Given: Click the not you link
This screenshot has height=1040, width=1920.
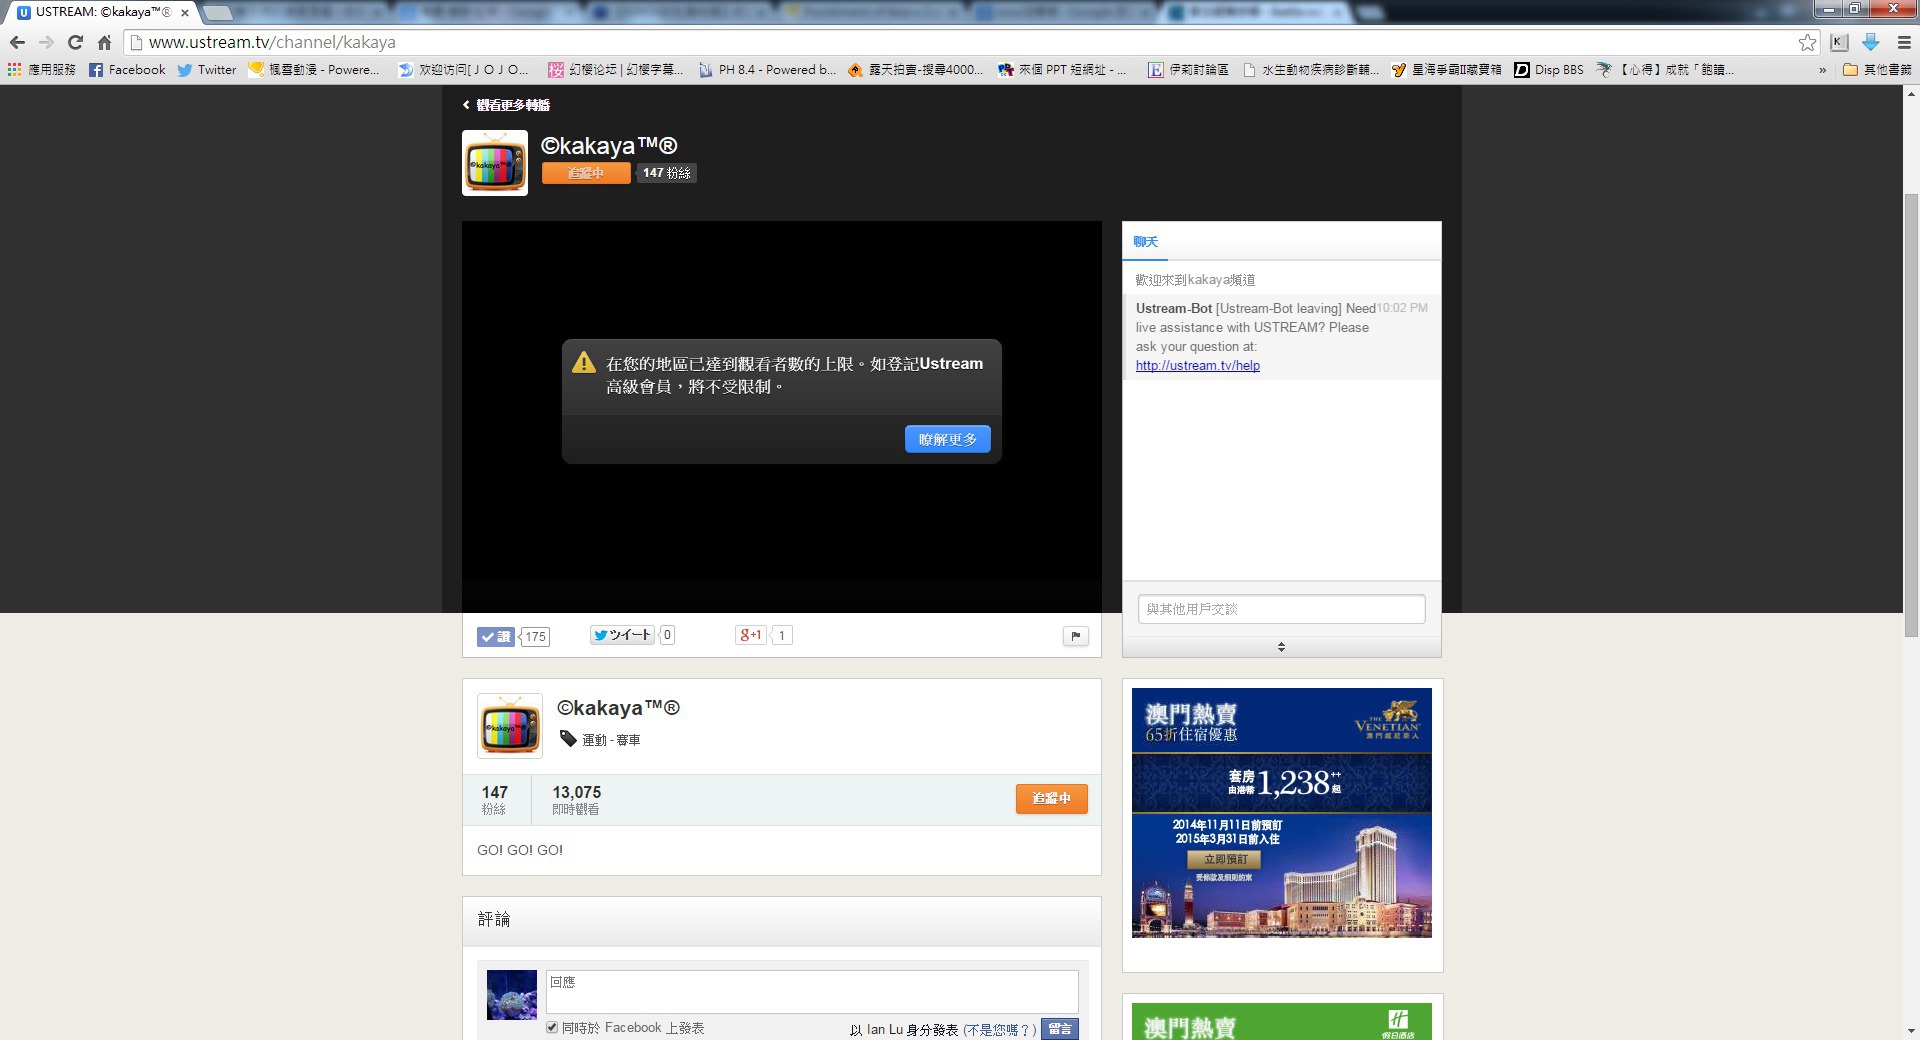Looking at the screenshot, I should 999,1029.
